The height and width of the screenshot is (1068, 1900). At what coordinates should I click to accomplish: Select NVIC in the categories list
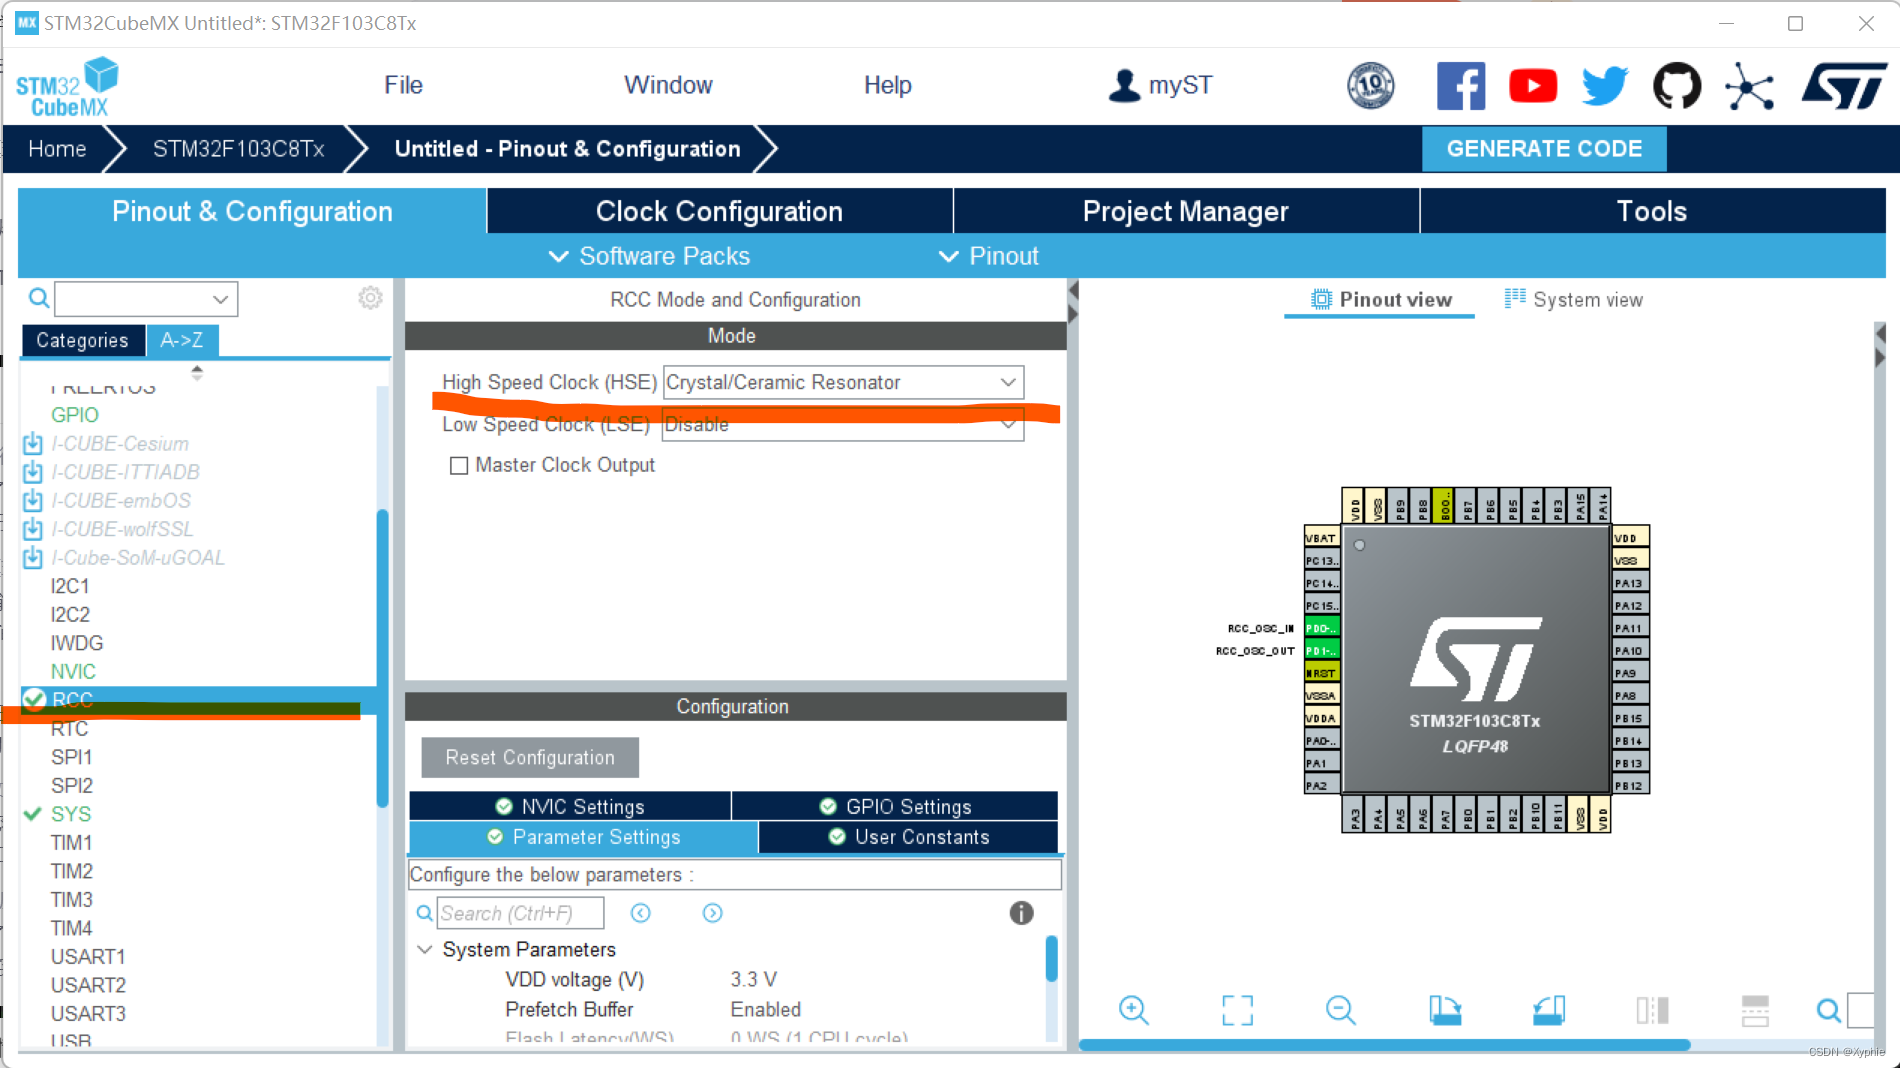(x=73, y=671)
